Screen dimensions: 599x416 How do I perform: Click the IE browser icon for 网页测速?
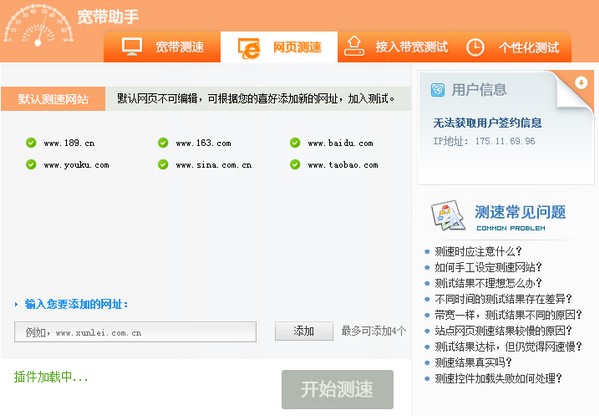click(249, 48)
